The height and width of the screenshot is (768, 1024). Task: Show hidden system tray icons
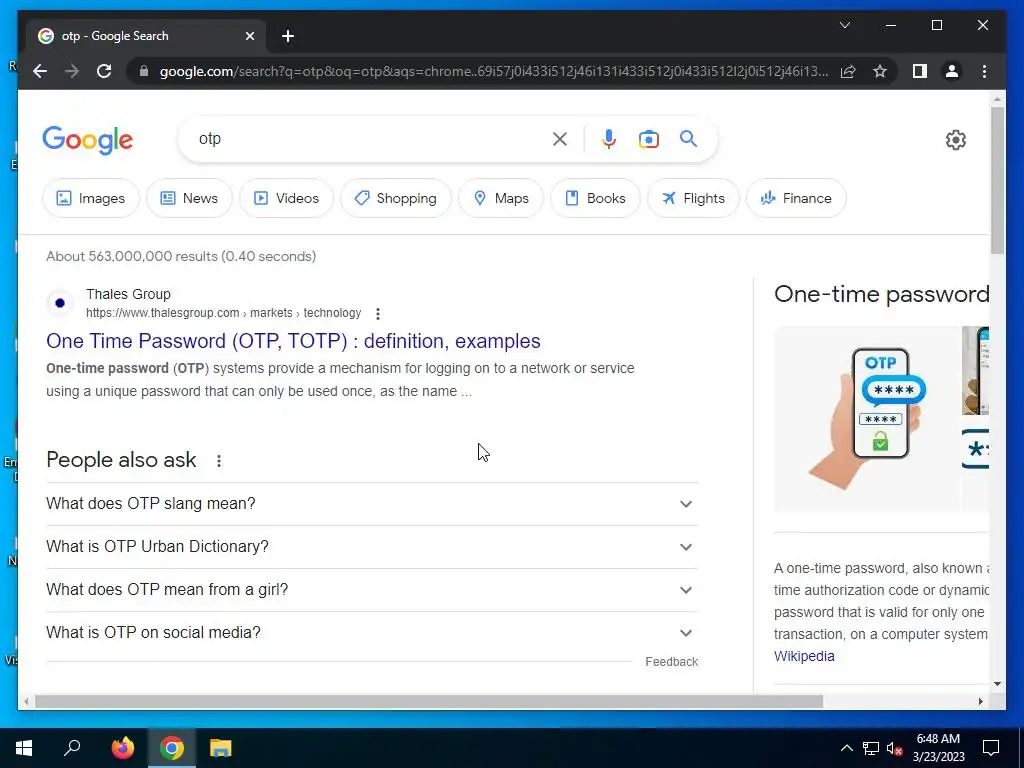coord(846,748)
